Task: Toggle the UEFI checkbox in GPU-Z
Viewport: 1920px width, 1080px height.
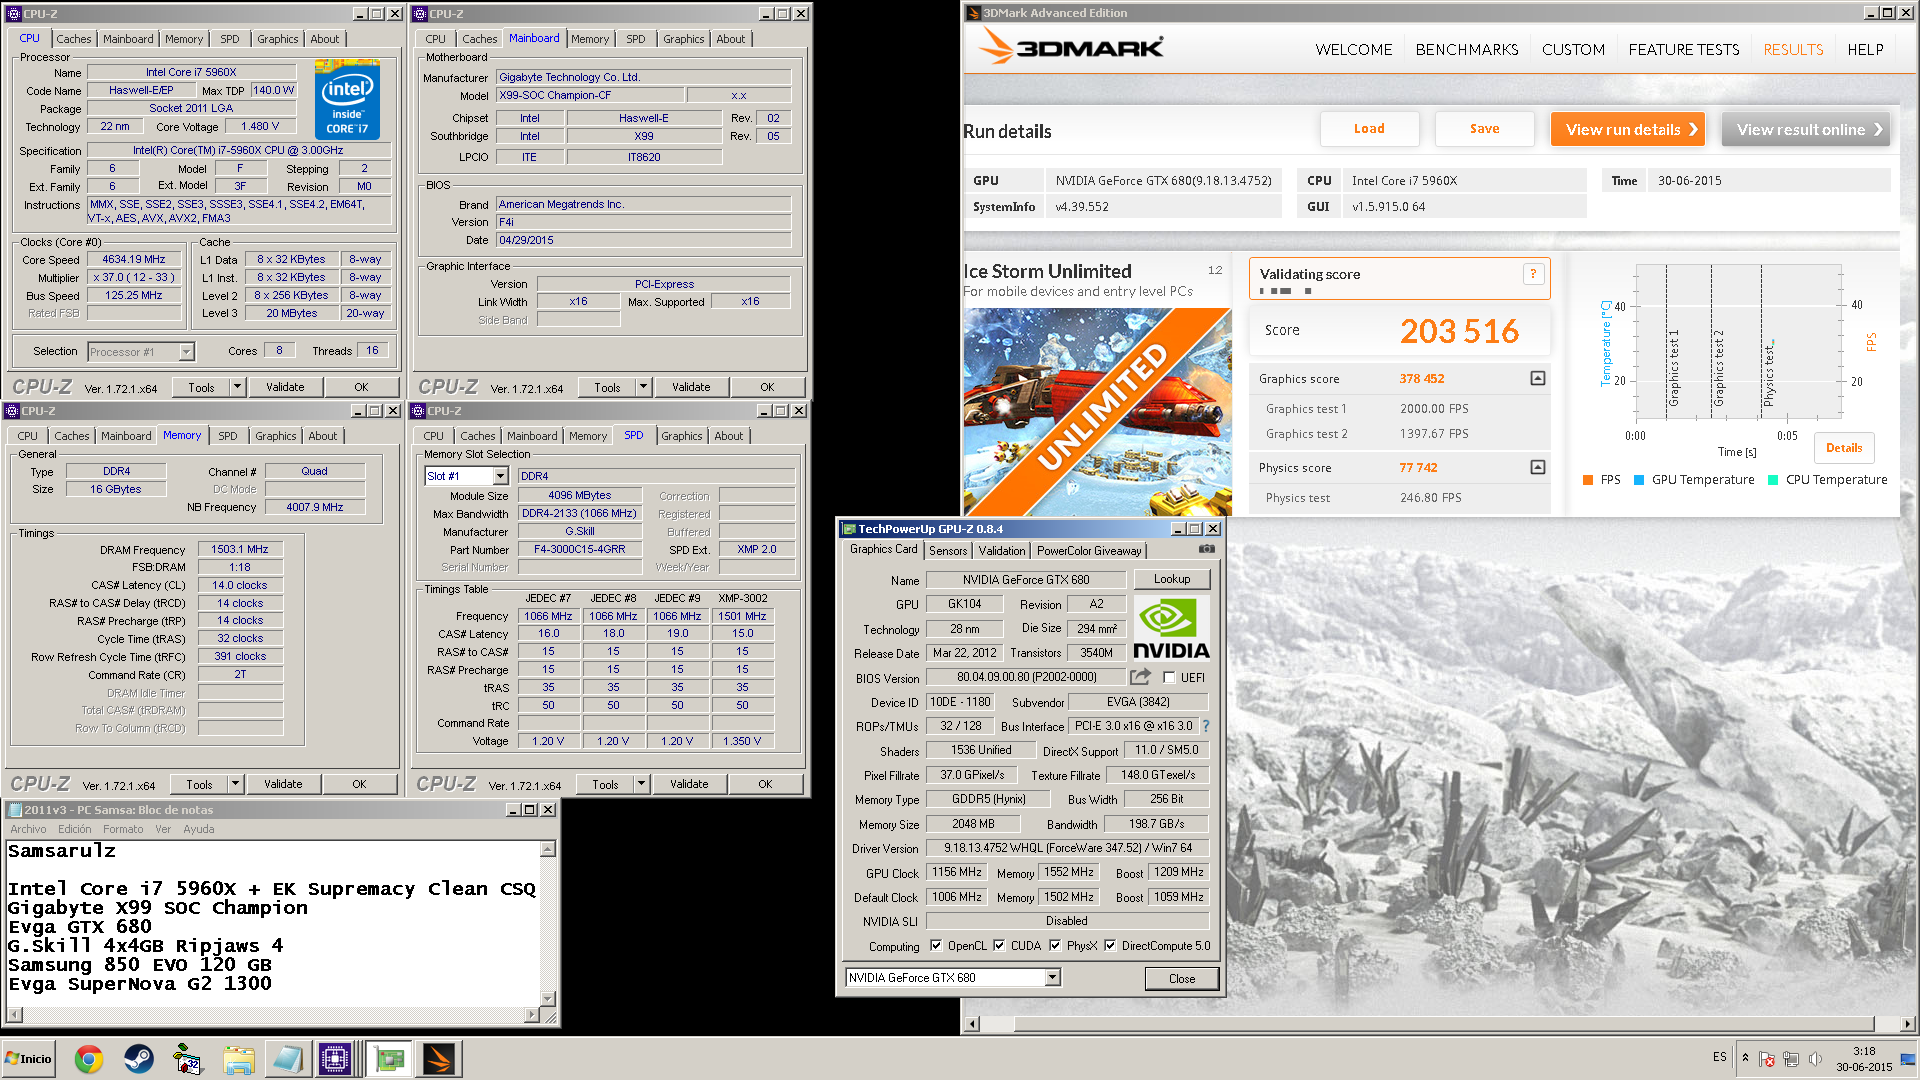Action: pos(1168,678)
